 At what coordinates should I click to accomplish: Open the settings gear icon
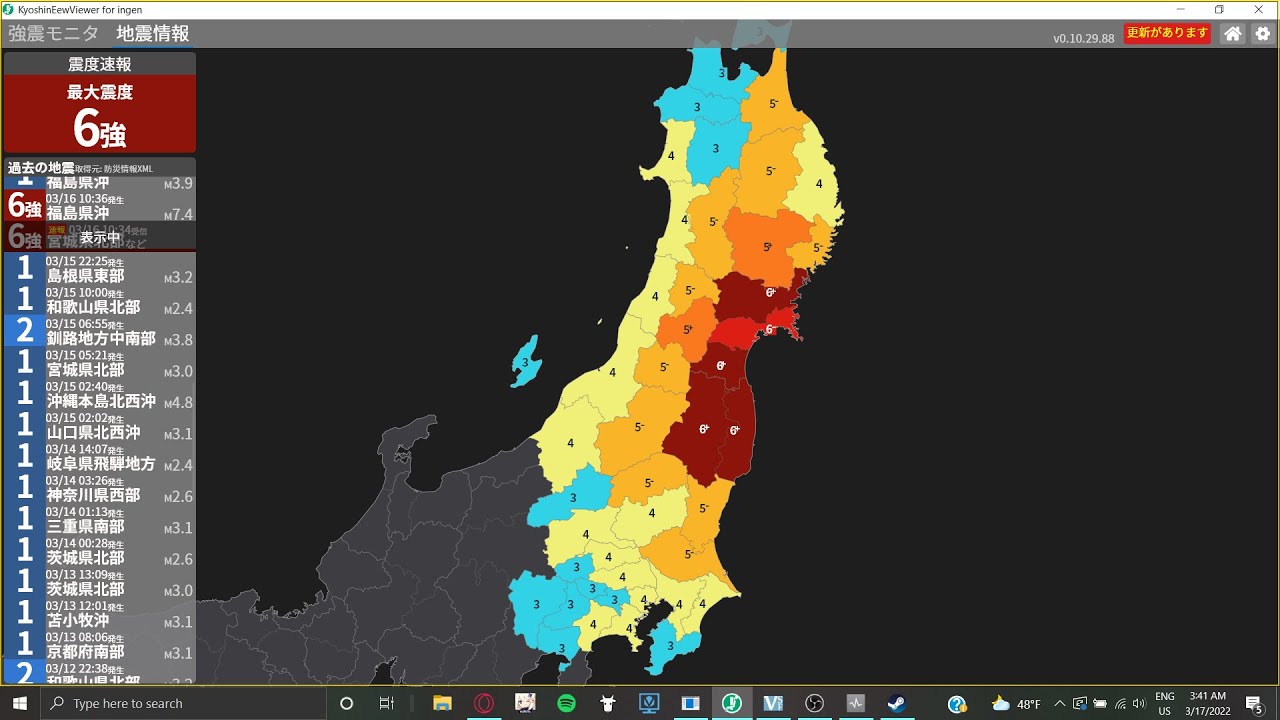pos(1263,34)
